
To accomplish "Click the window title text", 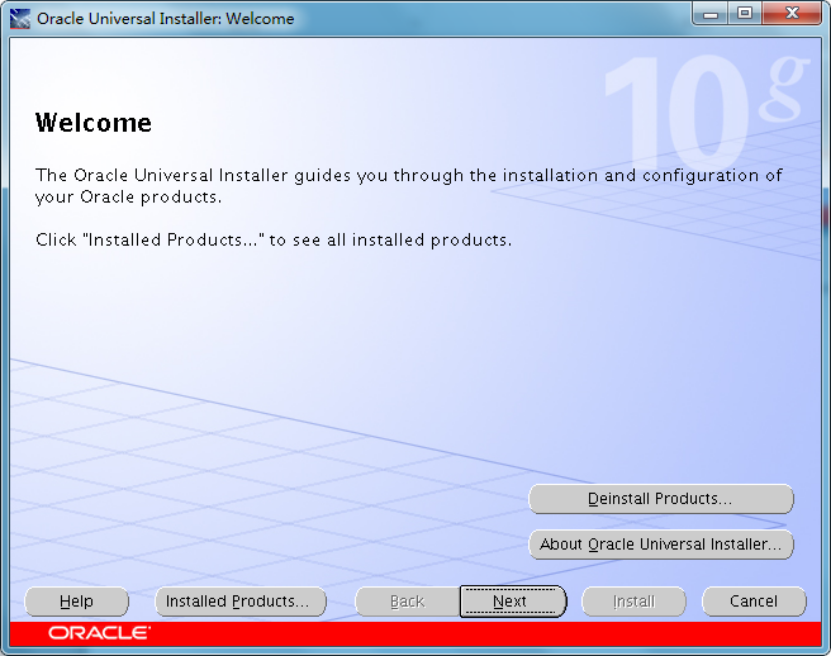I will pyautogui.click(x=166, y=19).
